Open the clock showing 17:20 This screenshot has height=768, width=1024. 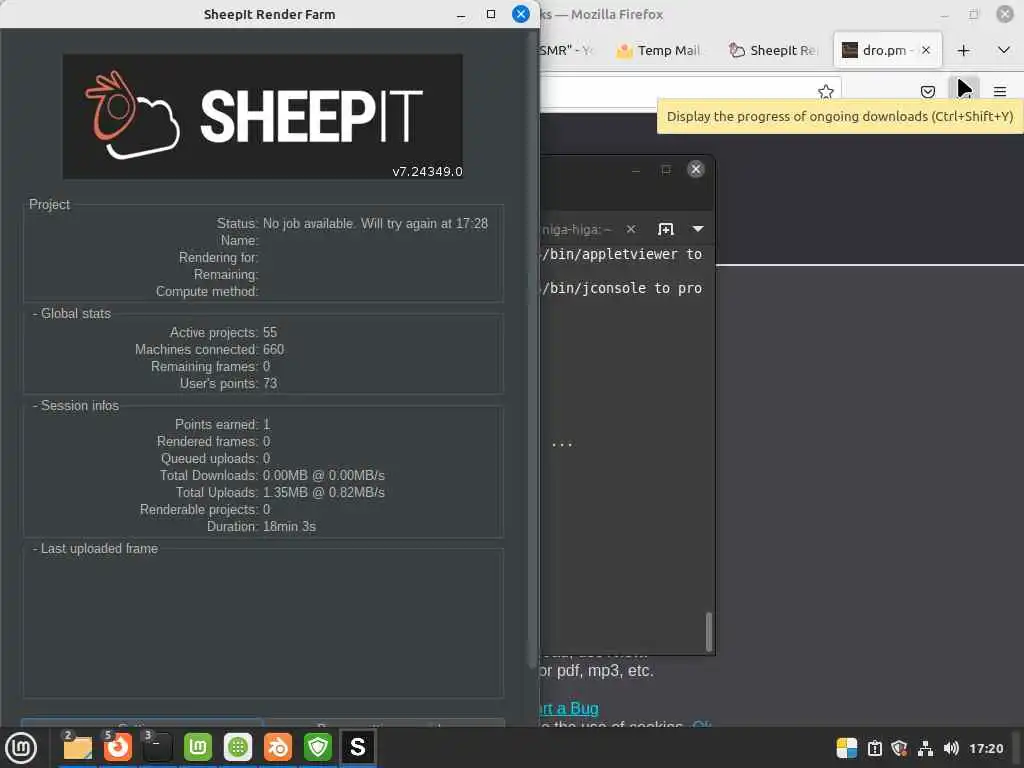986,748
